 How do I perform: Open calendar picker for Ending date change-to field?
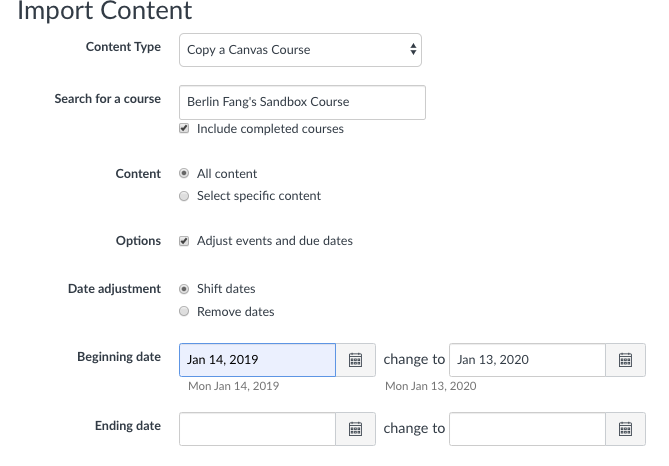(x=625, y=429)
